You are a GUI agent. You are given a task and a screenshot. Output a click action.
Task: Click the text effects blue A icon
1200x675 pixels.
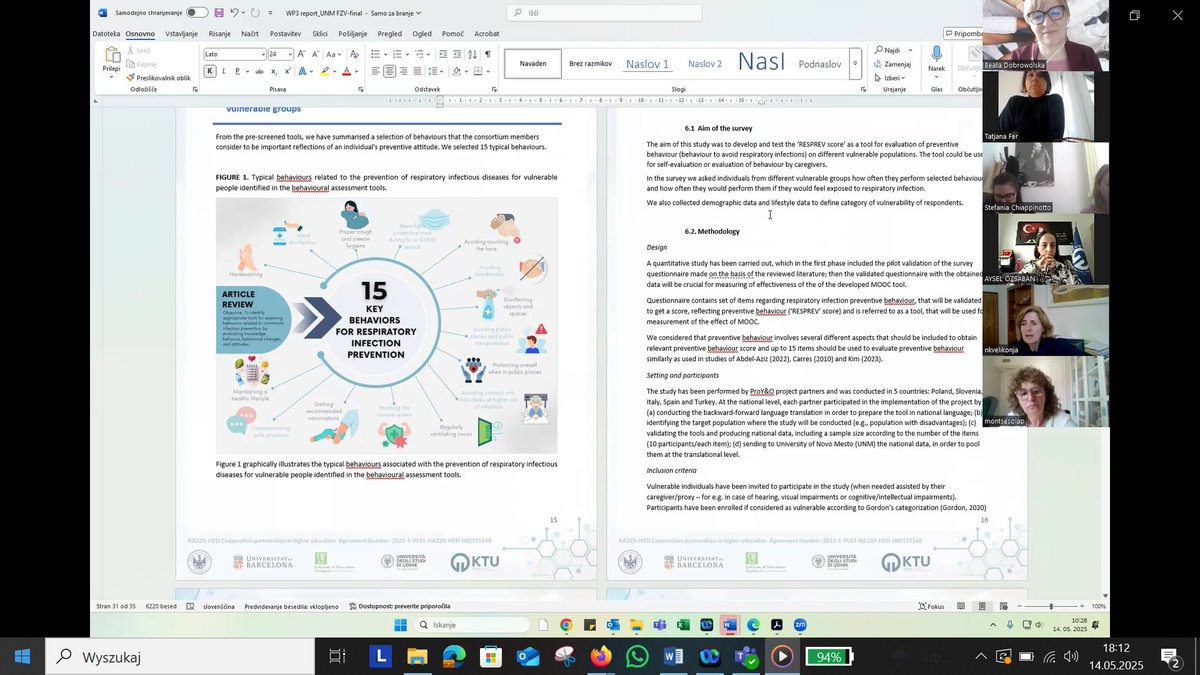(301, 71)
